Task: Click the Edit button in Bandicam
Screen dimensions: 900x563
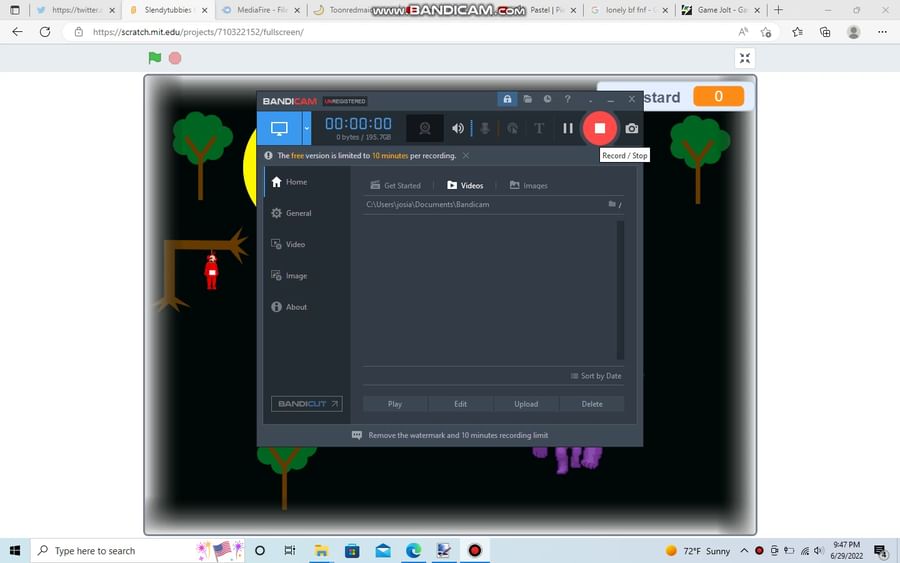Action: coord(460,404)
